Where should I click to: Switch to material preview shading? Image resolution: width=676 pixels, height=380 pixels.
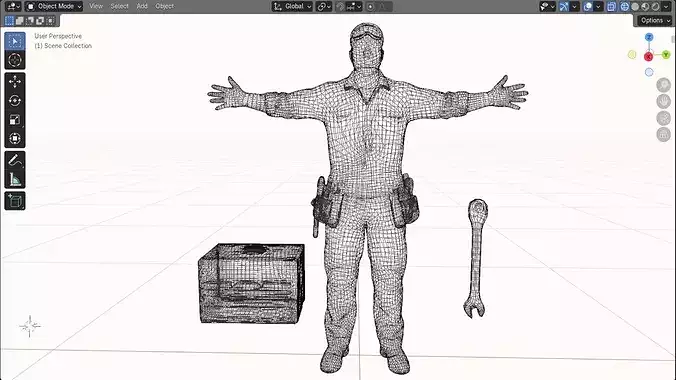click(x=645, y=6)
